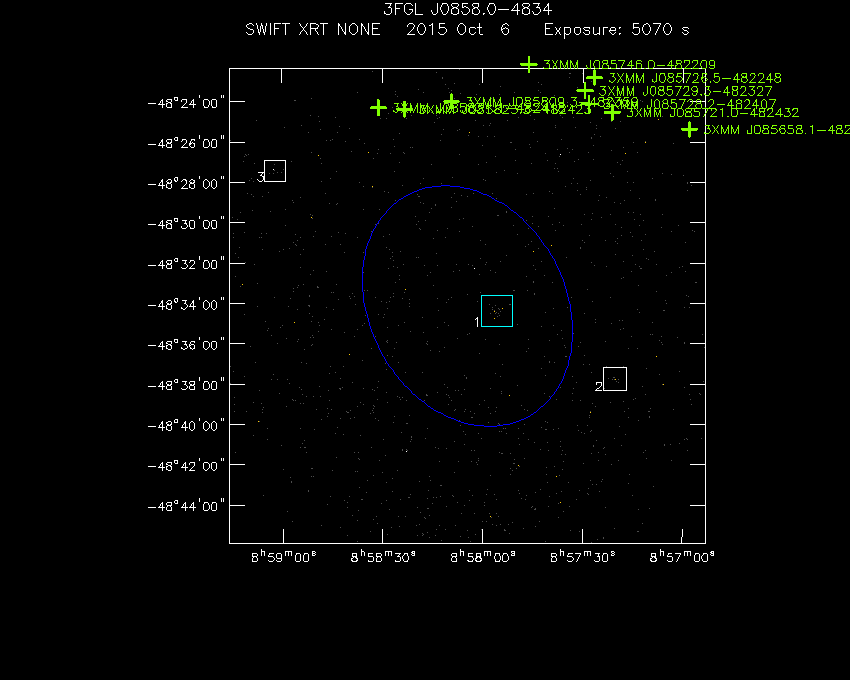Click right ascension label 8h57m00s
The image size is (850, 680).
682,557
